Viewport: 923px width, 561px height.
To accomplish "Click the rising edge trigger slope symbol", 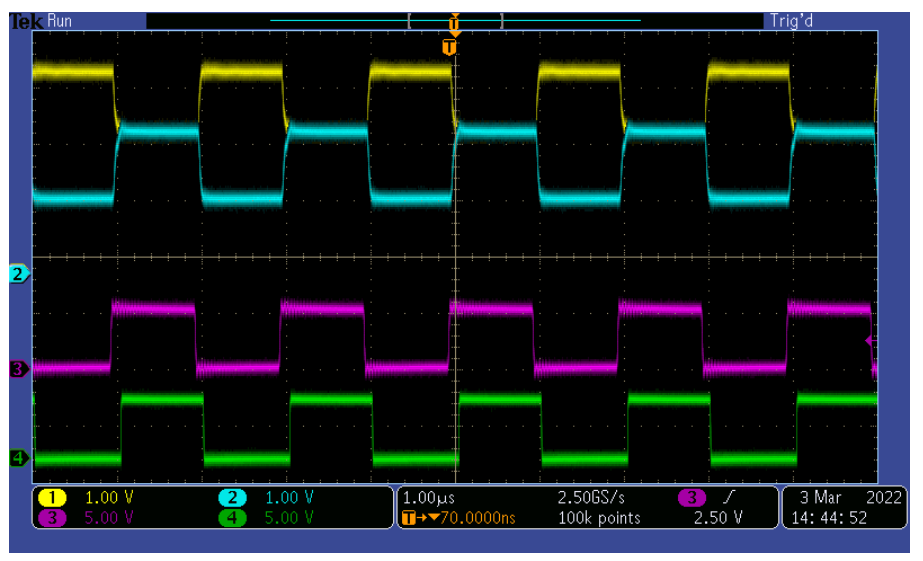I will coord(727,498).
